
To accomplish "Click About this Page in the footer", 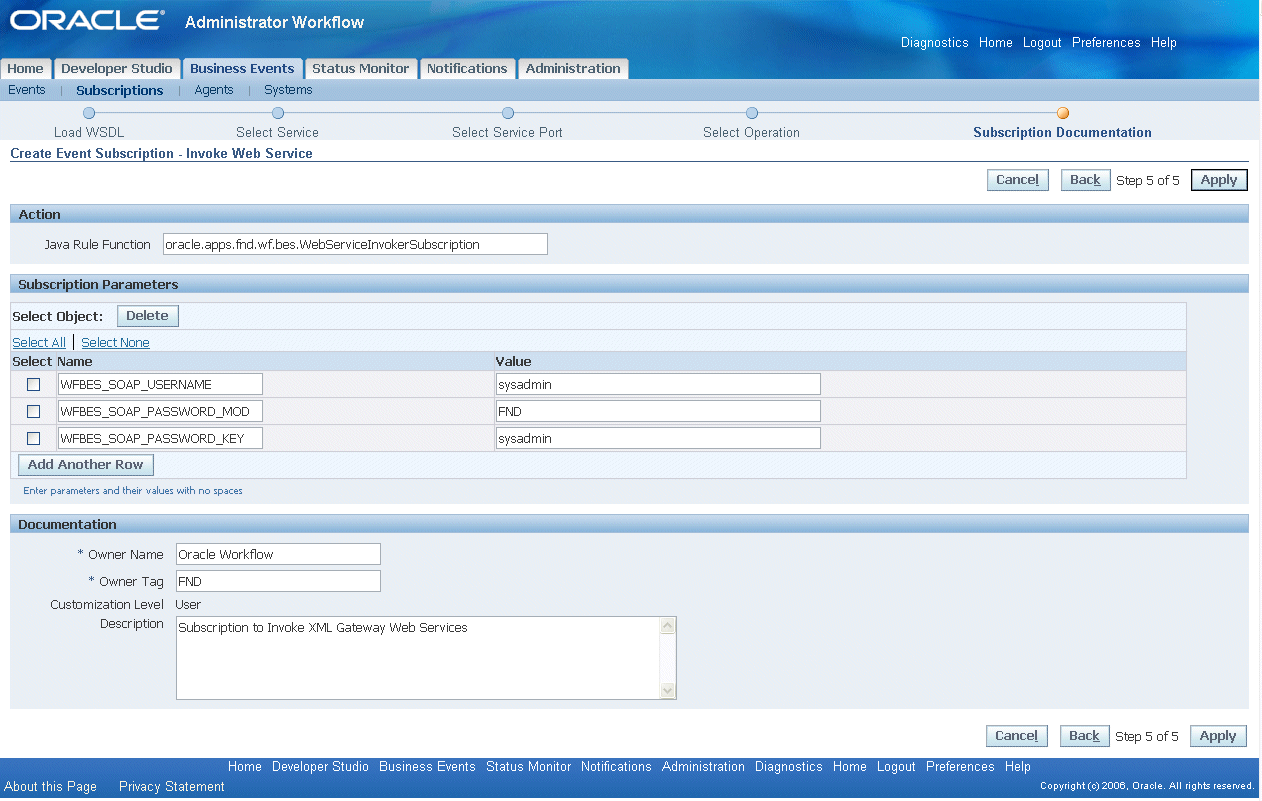I will 51,787.
